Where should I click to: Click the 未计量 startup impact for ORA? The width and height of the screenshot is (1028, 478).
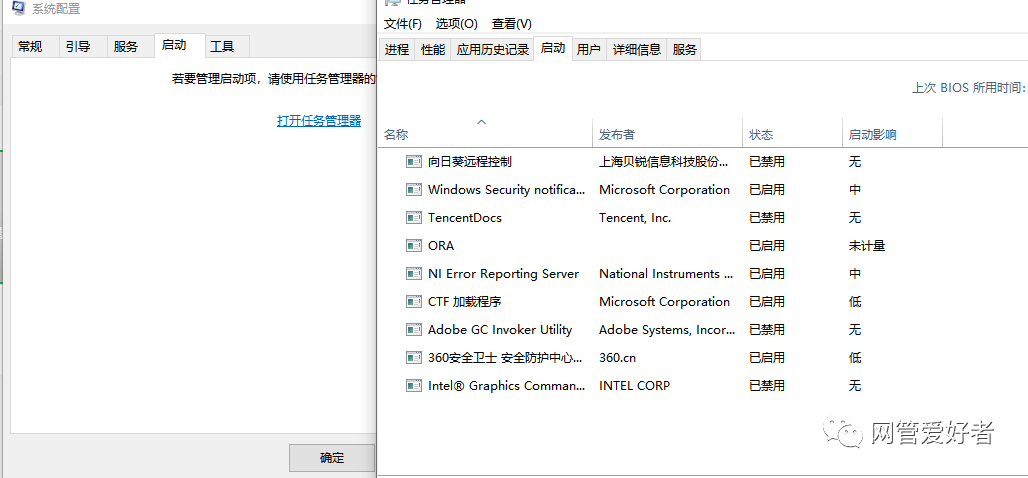(x=867, y=246)
